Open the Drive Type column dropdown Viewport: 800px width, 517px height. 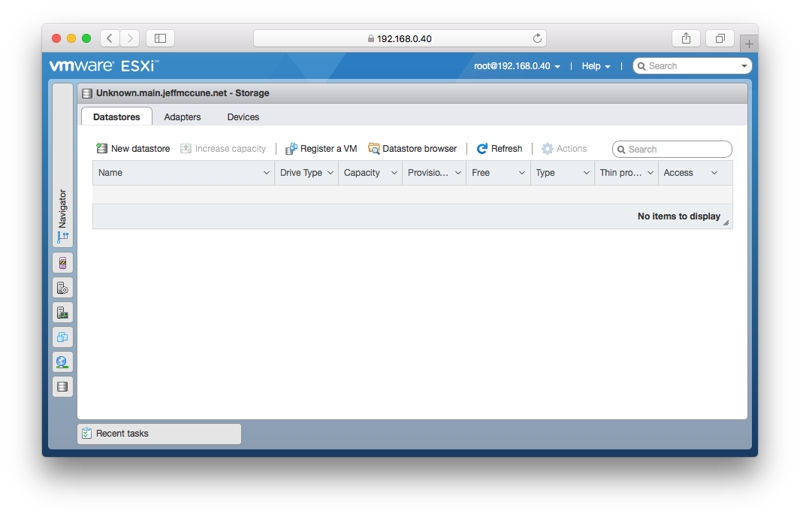point(331,173)
